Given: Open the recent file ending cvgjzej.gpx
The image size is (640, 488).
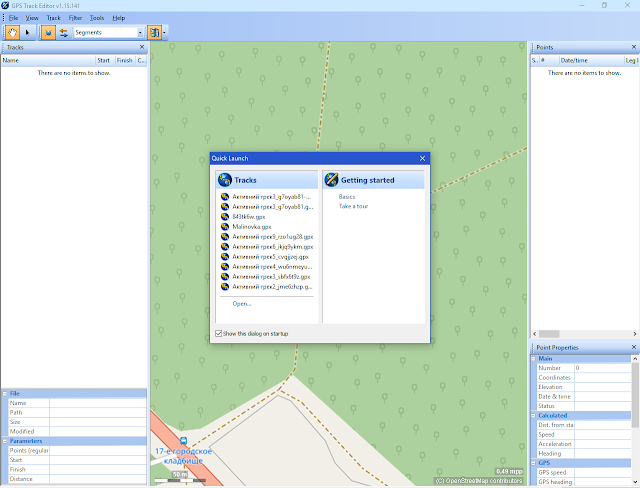Looking at the screenshot, I should [270, 257].
